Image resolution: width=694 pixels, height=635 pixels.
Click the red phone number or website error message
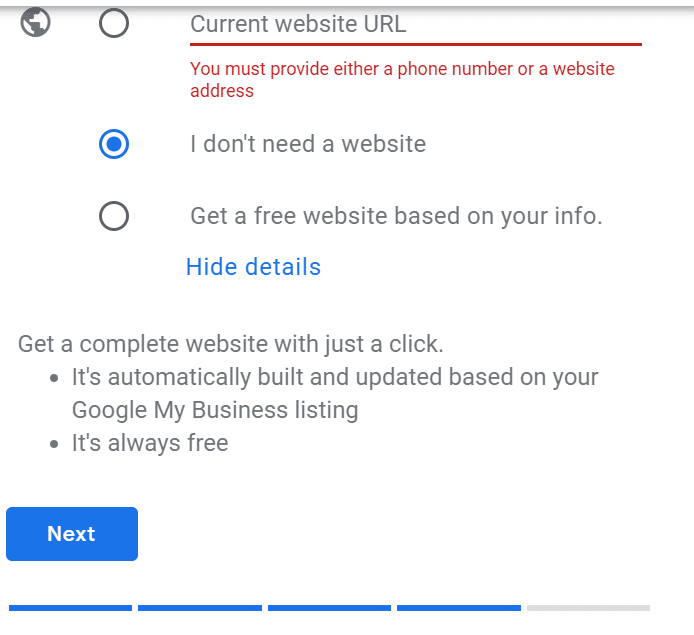click(402, 80)
